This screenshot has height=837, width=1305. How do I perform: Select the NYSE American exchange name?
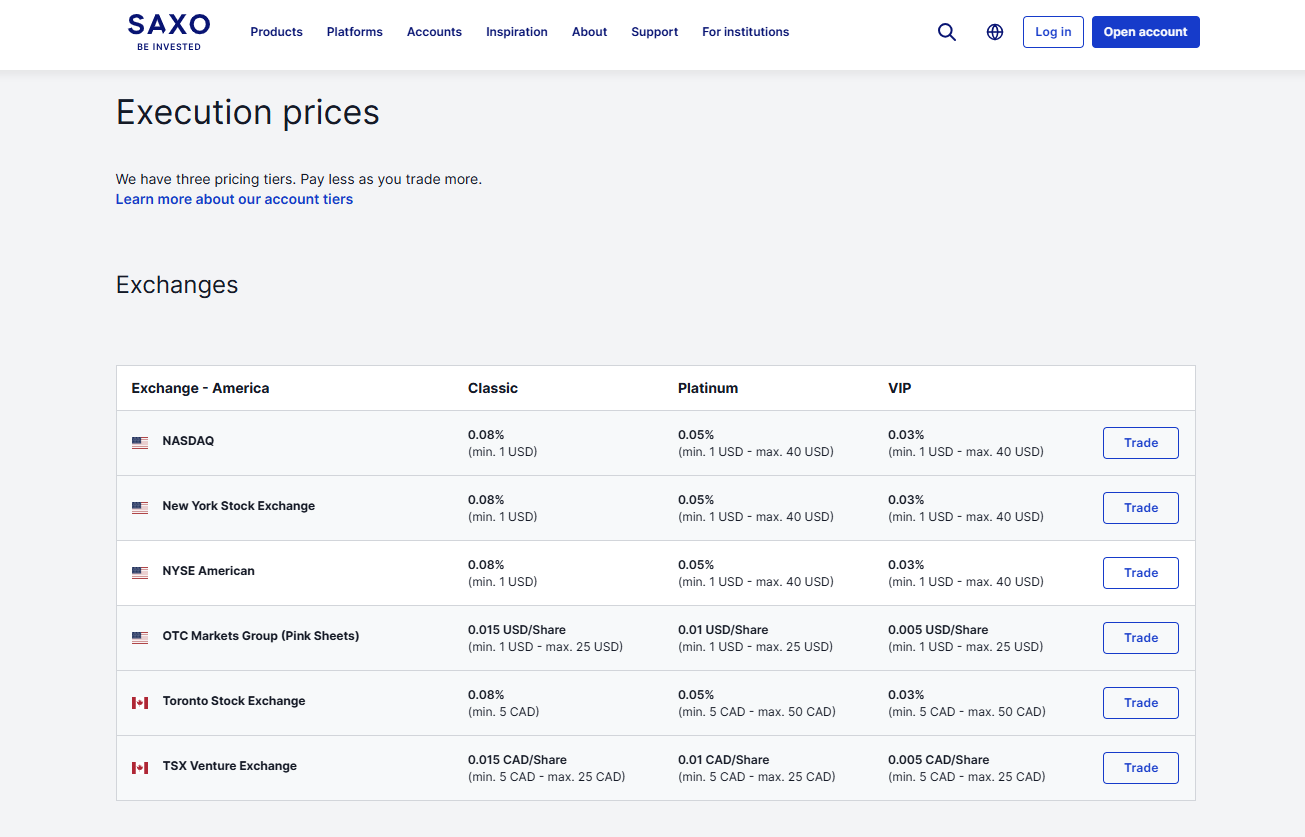pyautogui.click(x=209, y=571)
